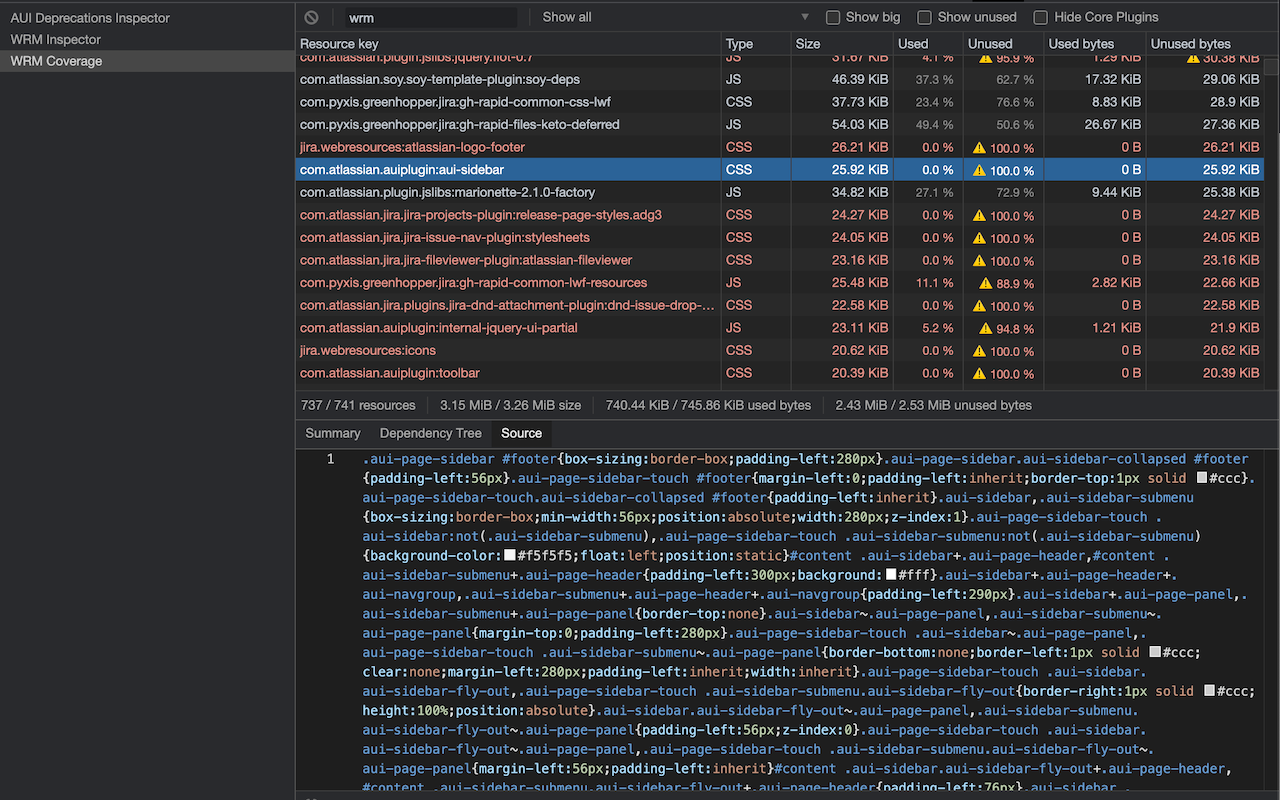Click the 2.43 MiB / 2.53 MiB unused bytes status
Viewport: 1280px width, 800px height.
pos(934,405)
